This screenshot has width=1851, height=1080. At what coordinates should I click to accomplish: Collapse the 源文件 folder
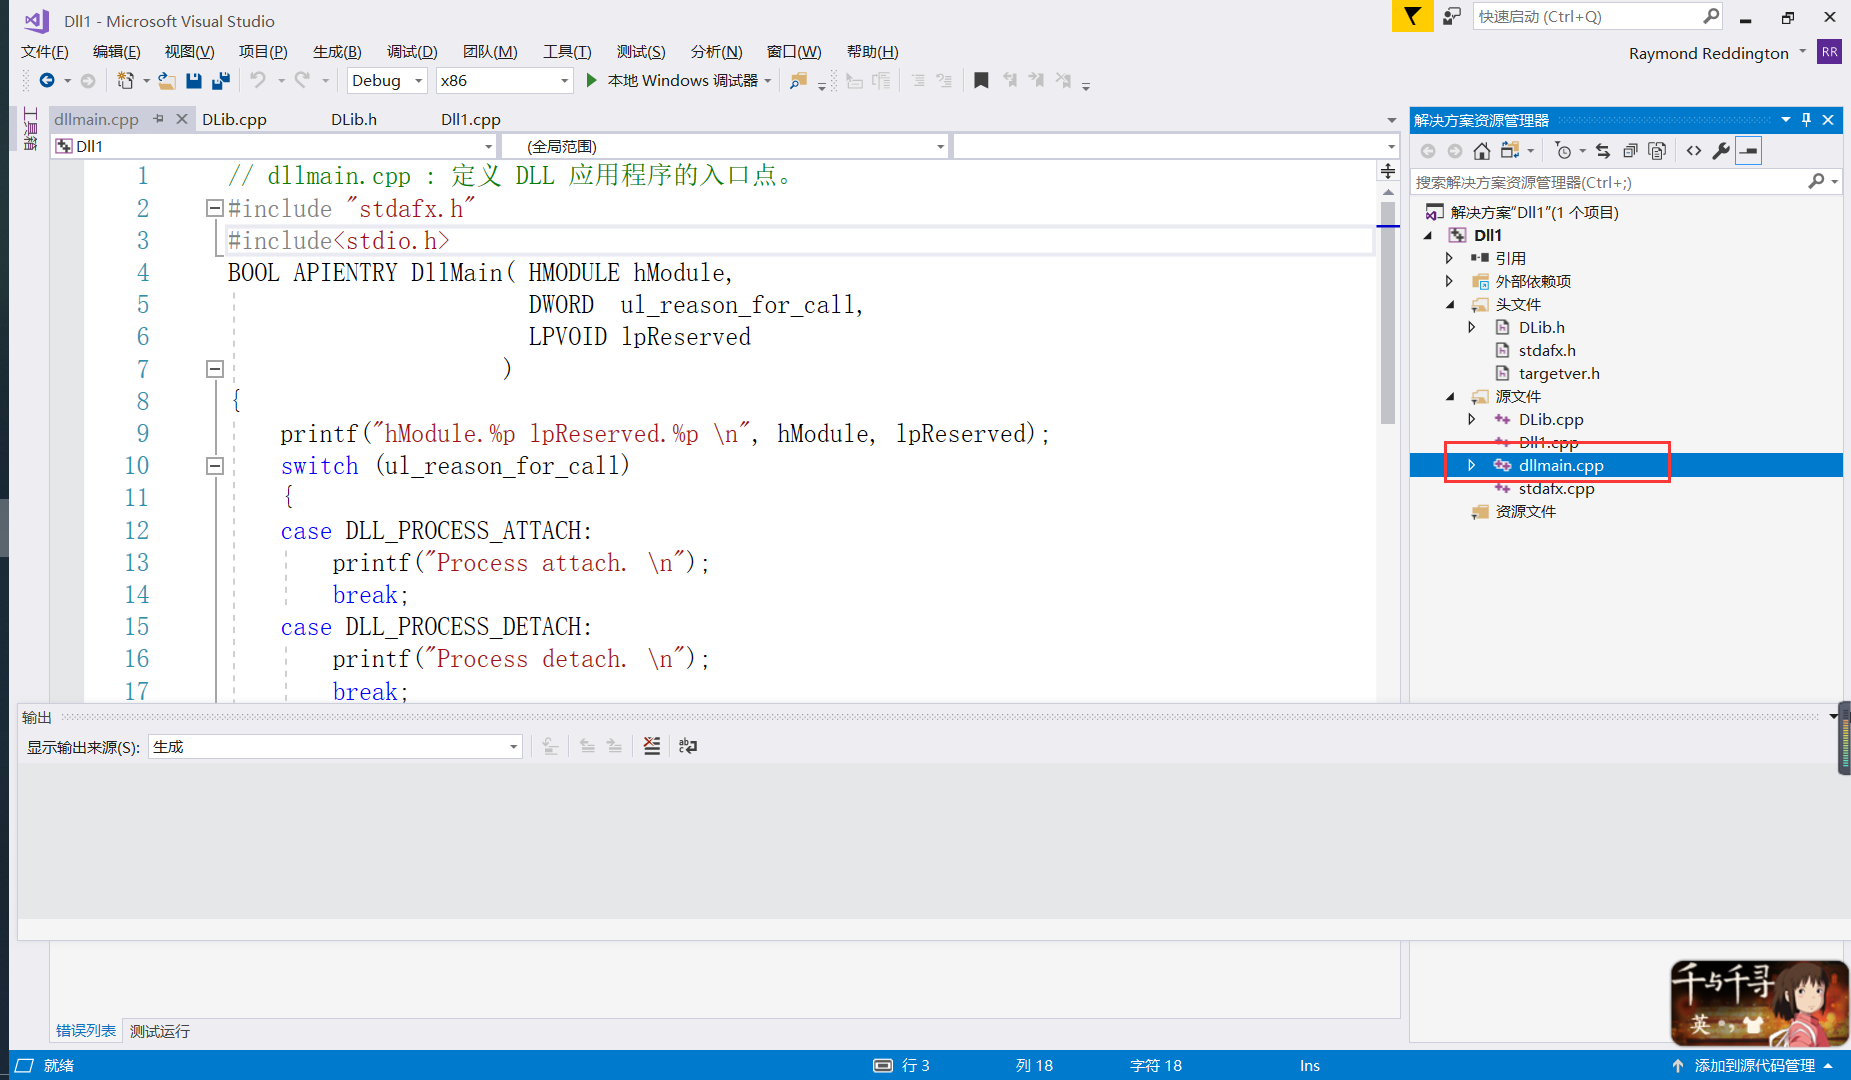[1452, 396]
